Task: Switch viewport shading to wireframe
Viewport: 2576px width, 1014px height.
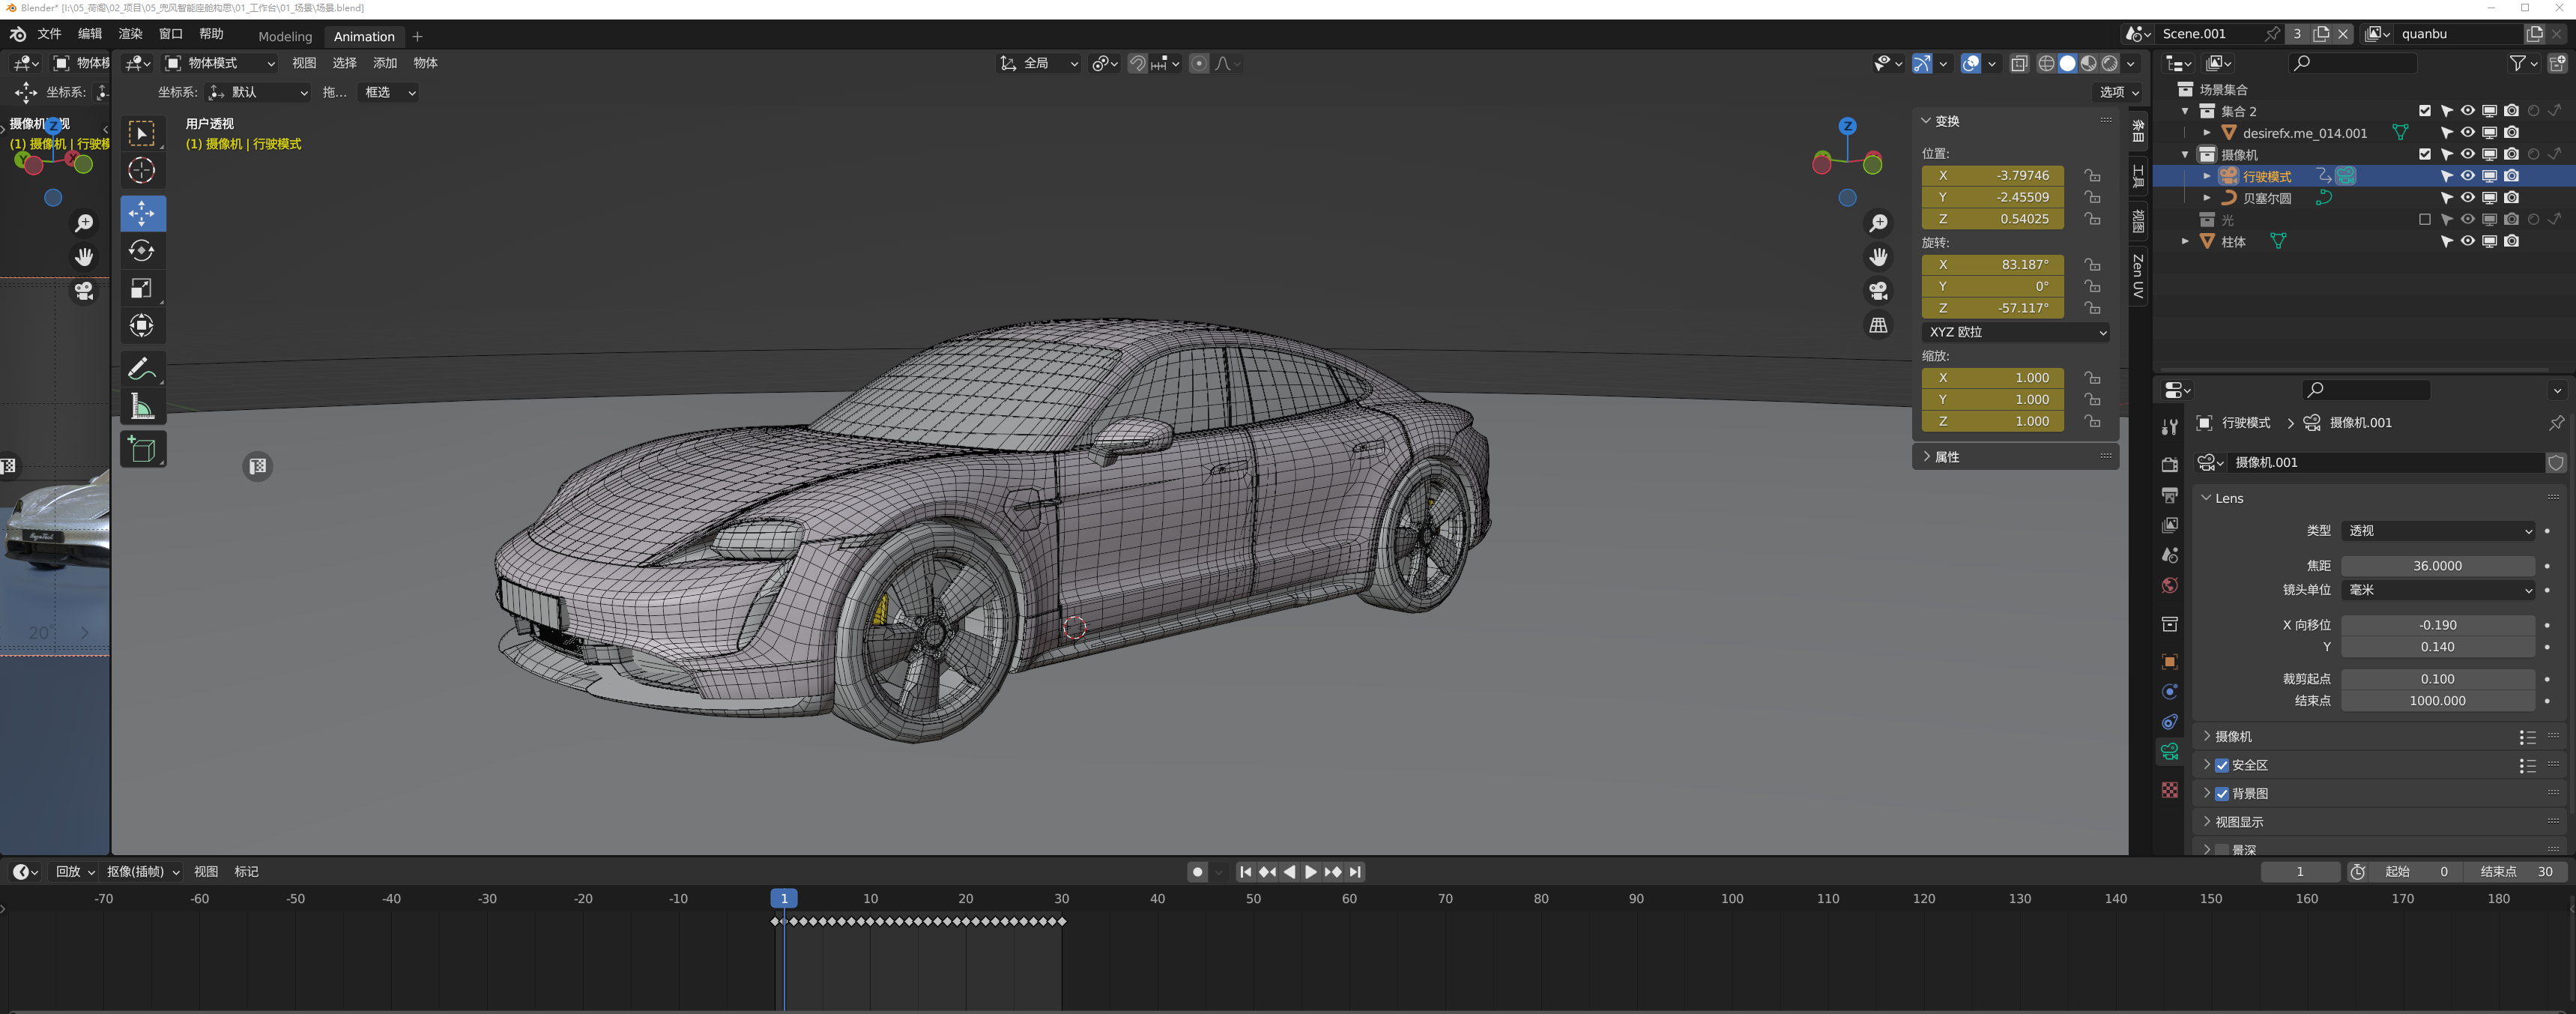Action: click(2046, 63)
